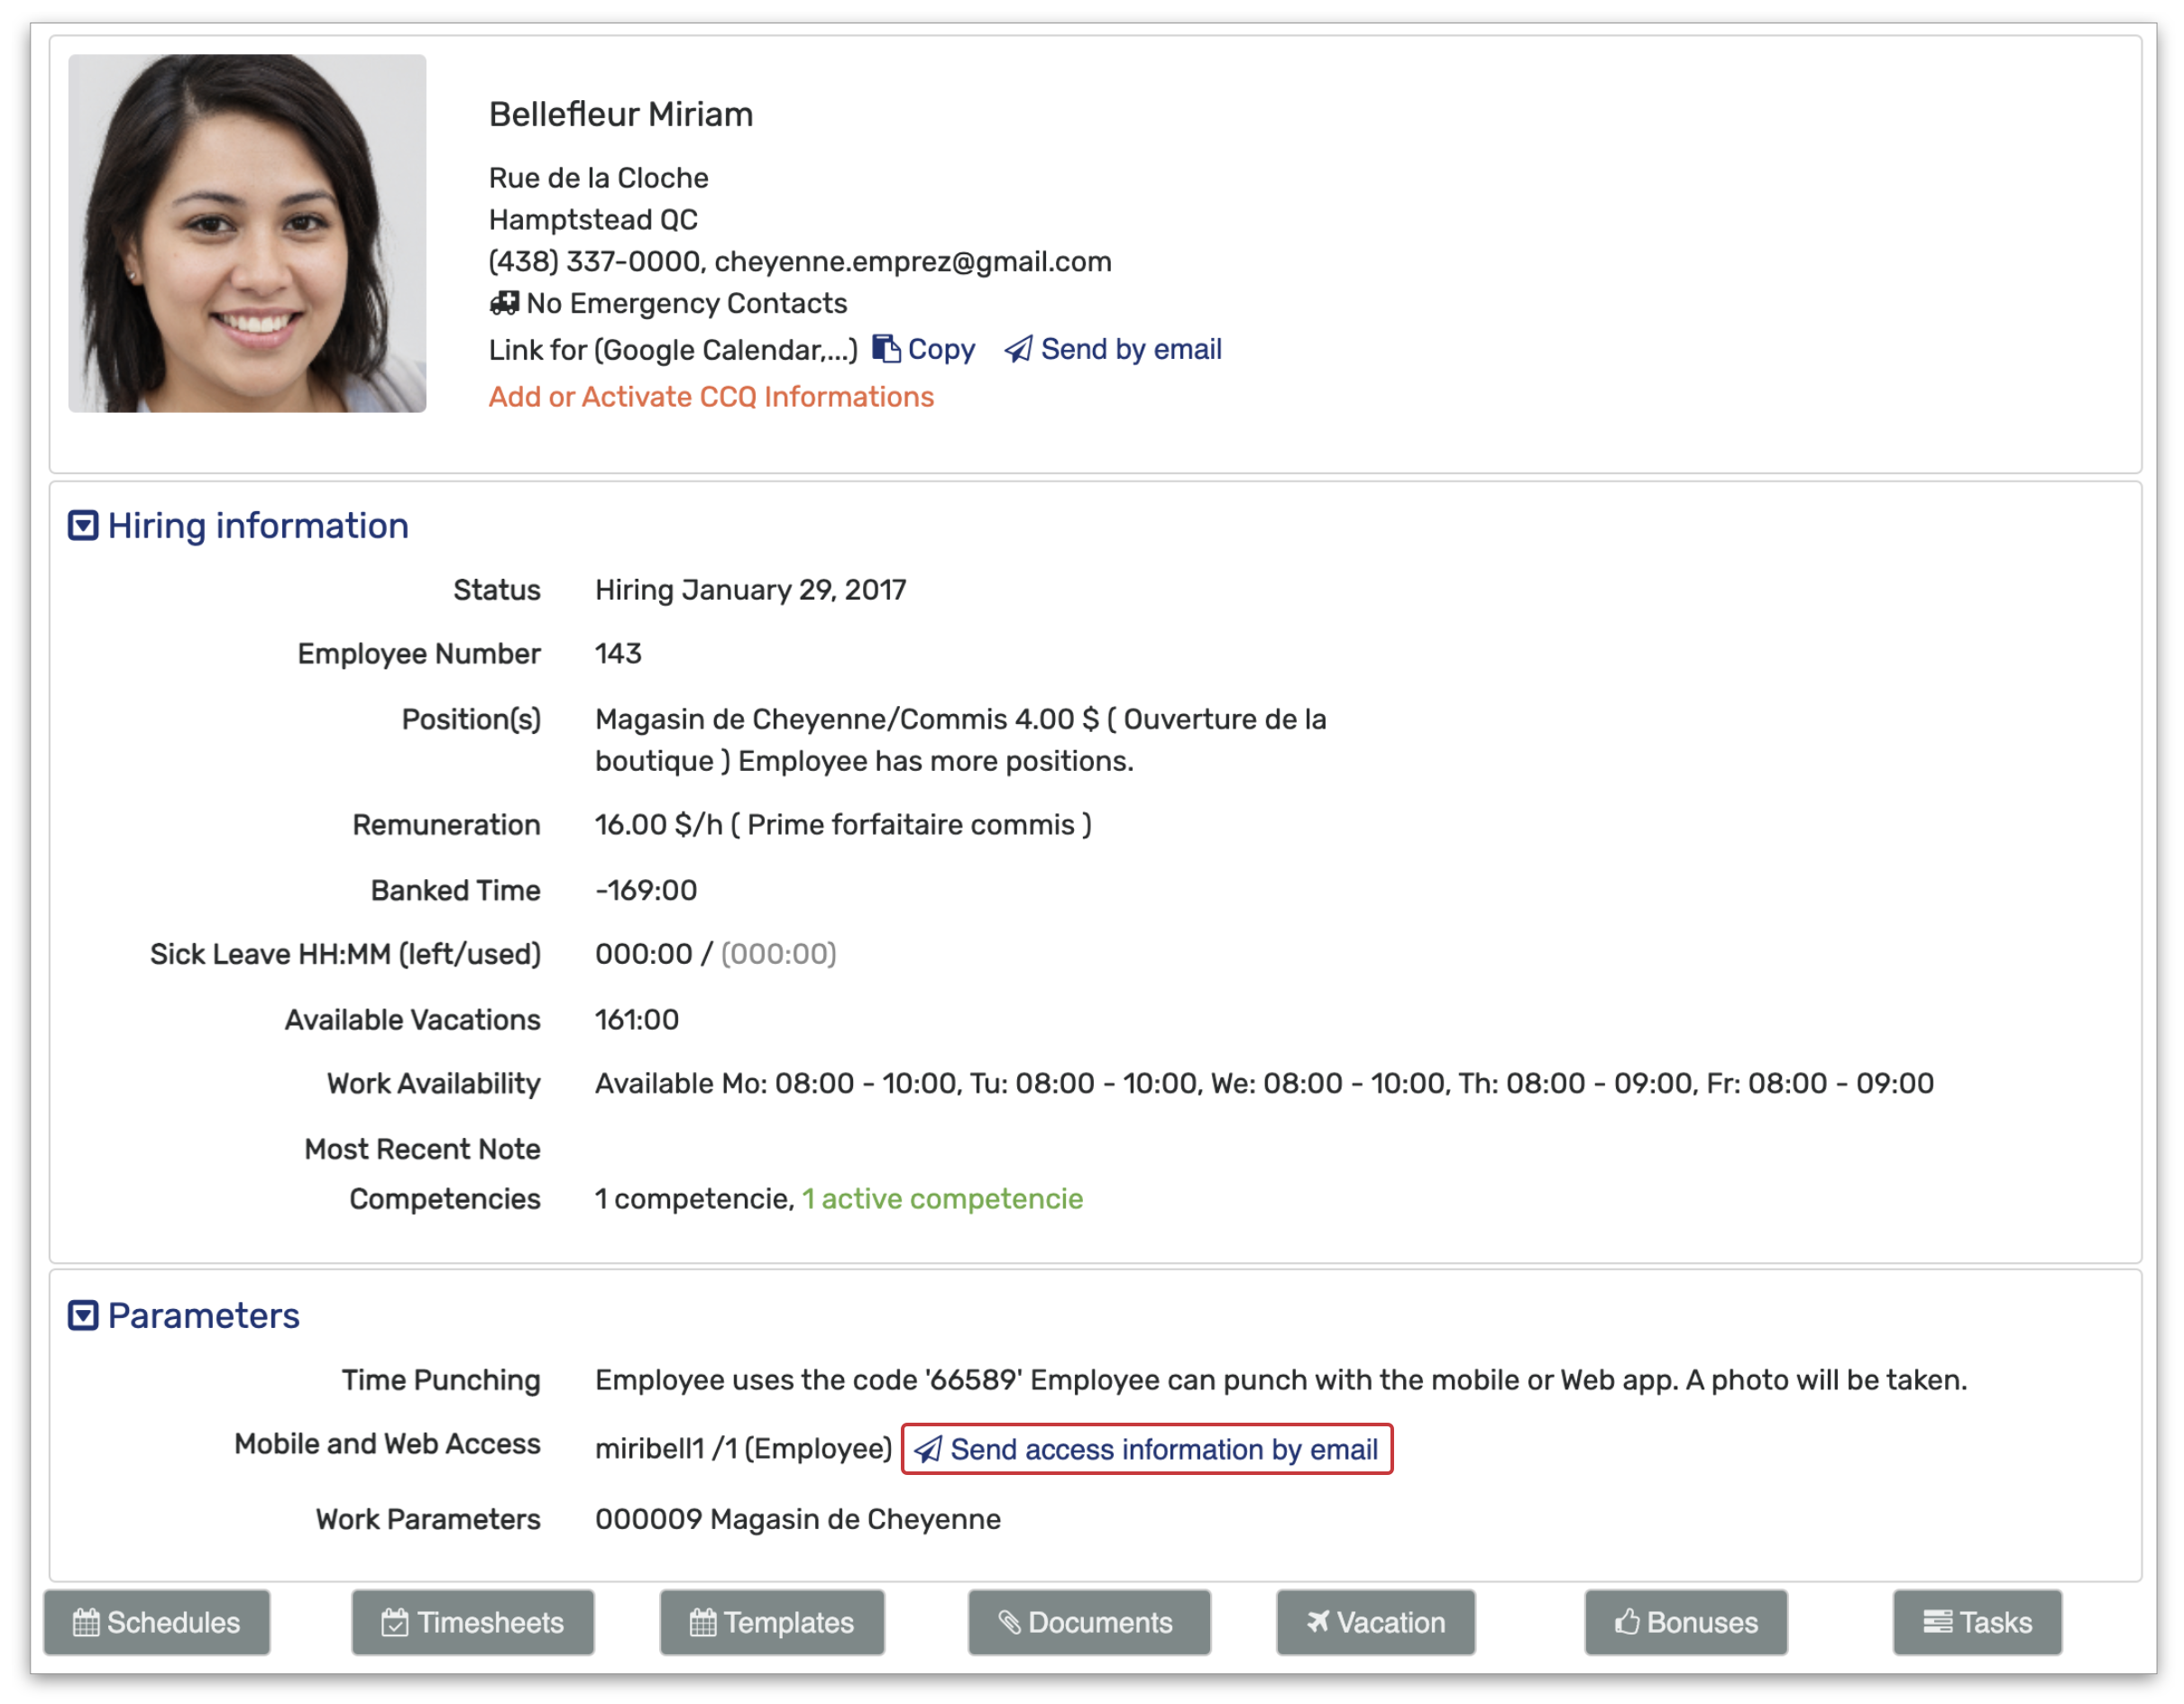The image size is (2184, 1704).
Task: Click the paper plane Send by email icon
Action: tap(1018, 349)
